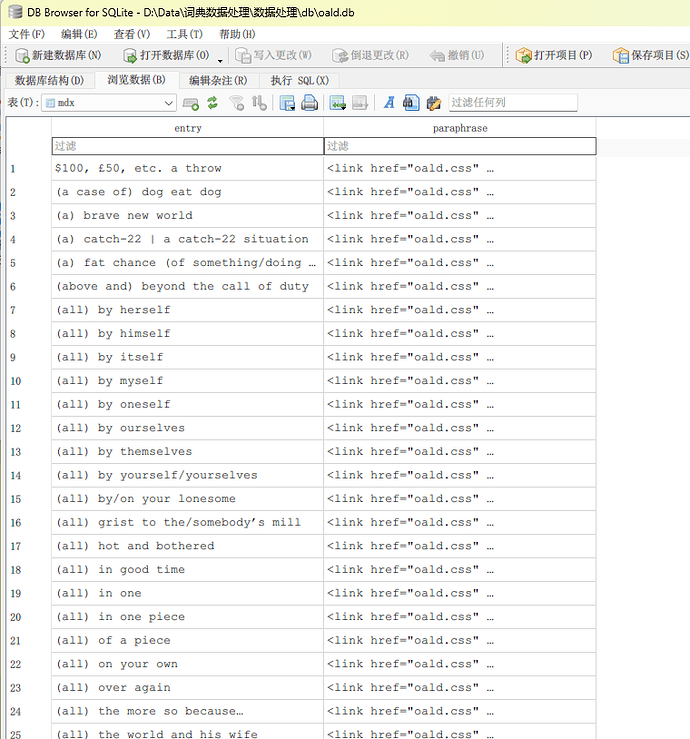Click the Open Project (打开项目) button
The image size is (690, 739).
[x=554, y=55]
